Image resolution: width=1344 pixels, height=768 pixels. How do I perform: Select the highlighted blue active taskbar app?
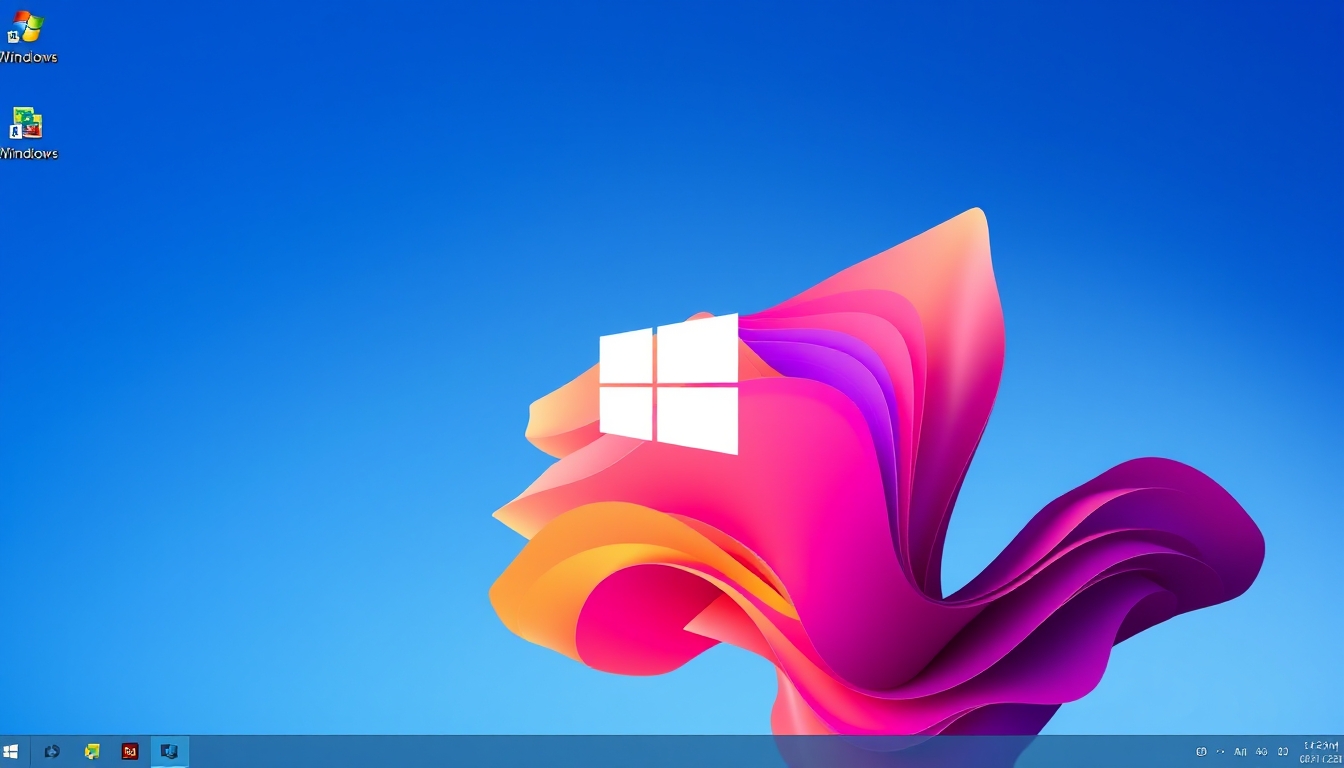[x=169, y=751]
